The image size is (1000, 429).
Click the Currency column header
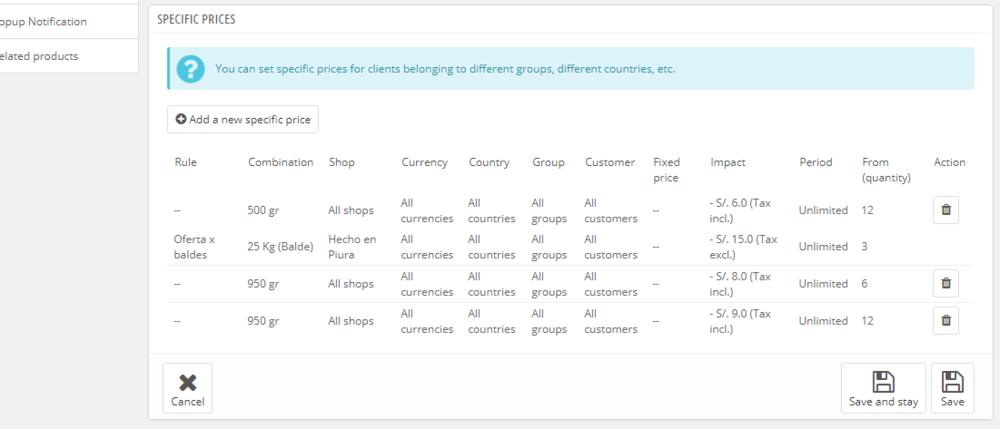(425, 163)
